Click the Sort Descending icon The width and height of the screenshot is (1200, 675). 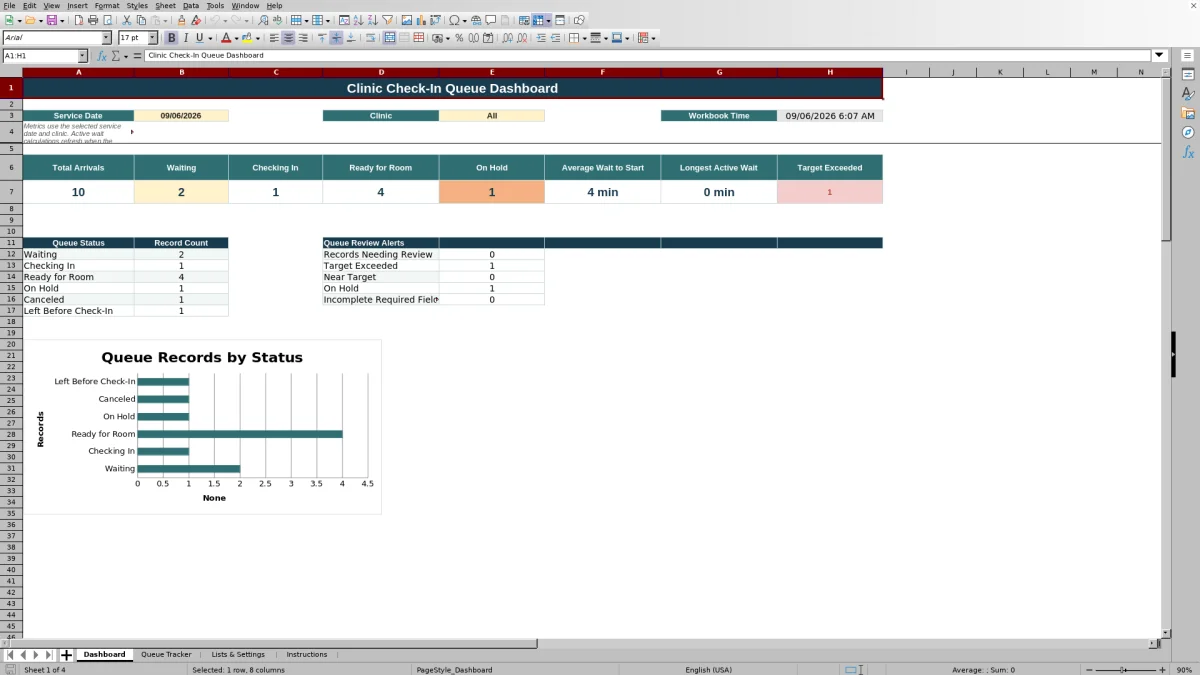point(372,20)
